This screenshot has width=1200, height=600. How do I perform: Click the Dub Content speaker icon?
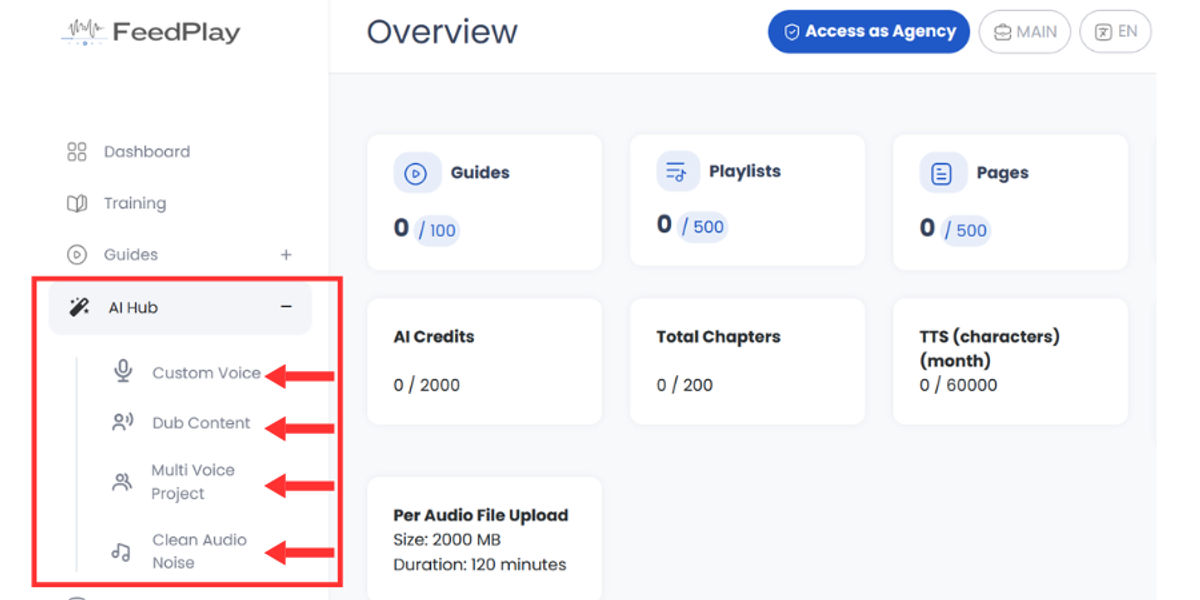pyautogui.click(x=123, y=423)
